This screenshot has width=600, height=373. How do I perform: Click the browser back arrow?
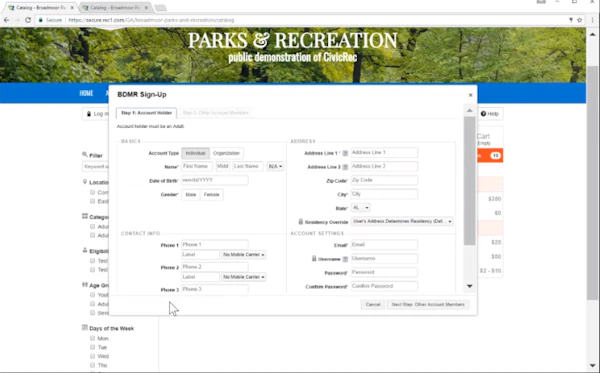pyautogui.click(x=7, y=20)
